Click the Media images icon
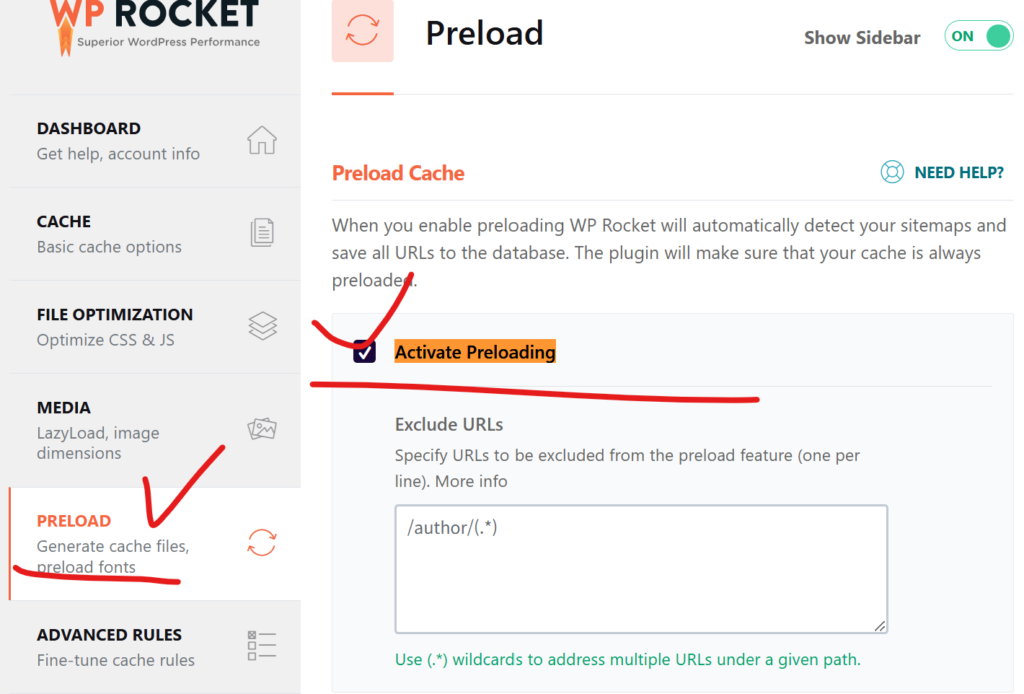The height and width of the screenshot is (694, 1024). (x=262, y=428)
